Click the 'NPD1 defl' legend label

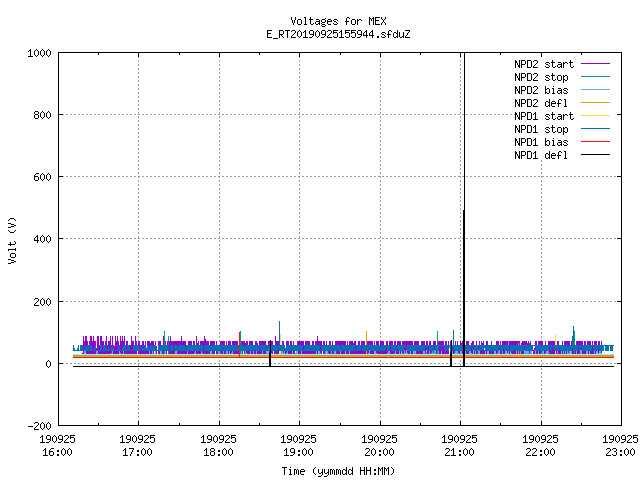click(541, 156)
